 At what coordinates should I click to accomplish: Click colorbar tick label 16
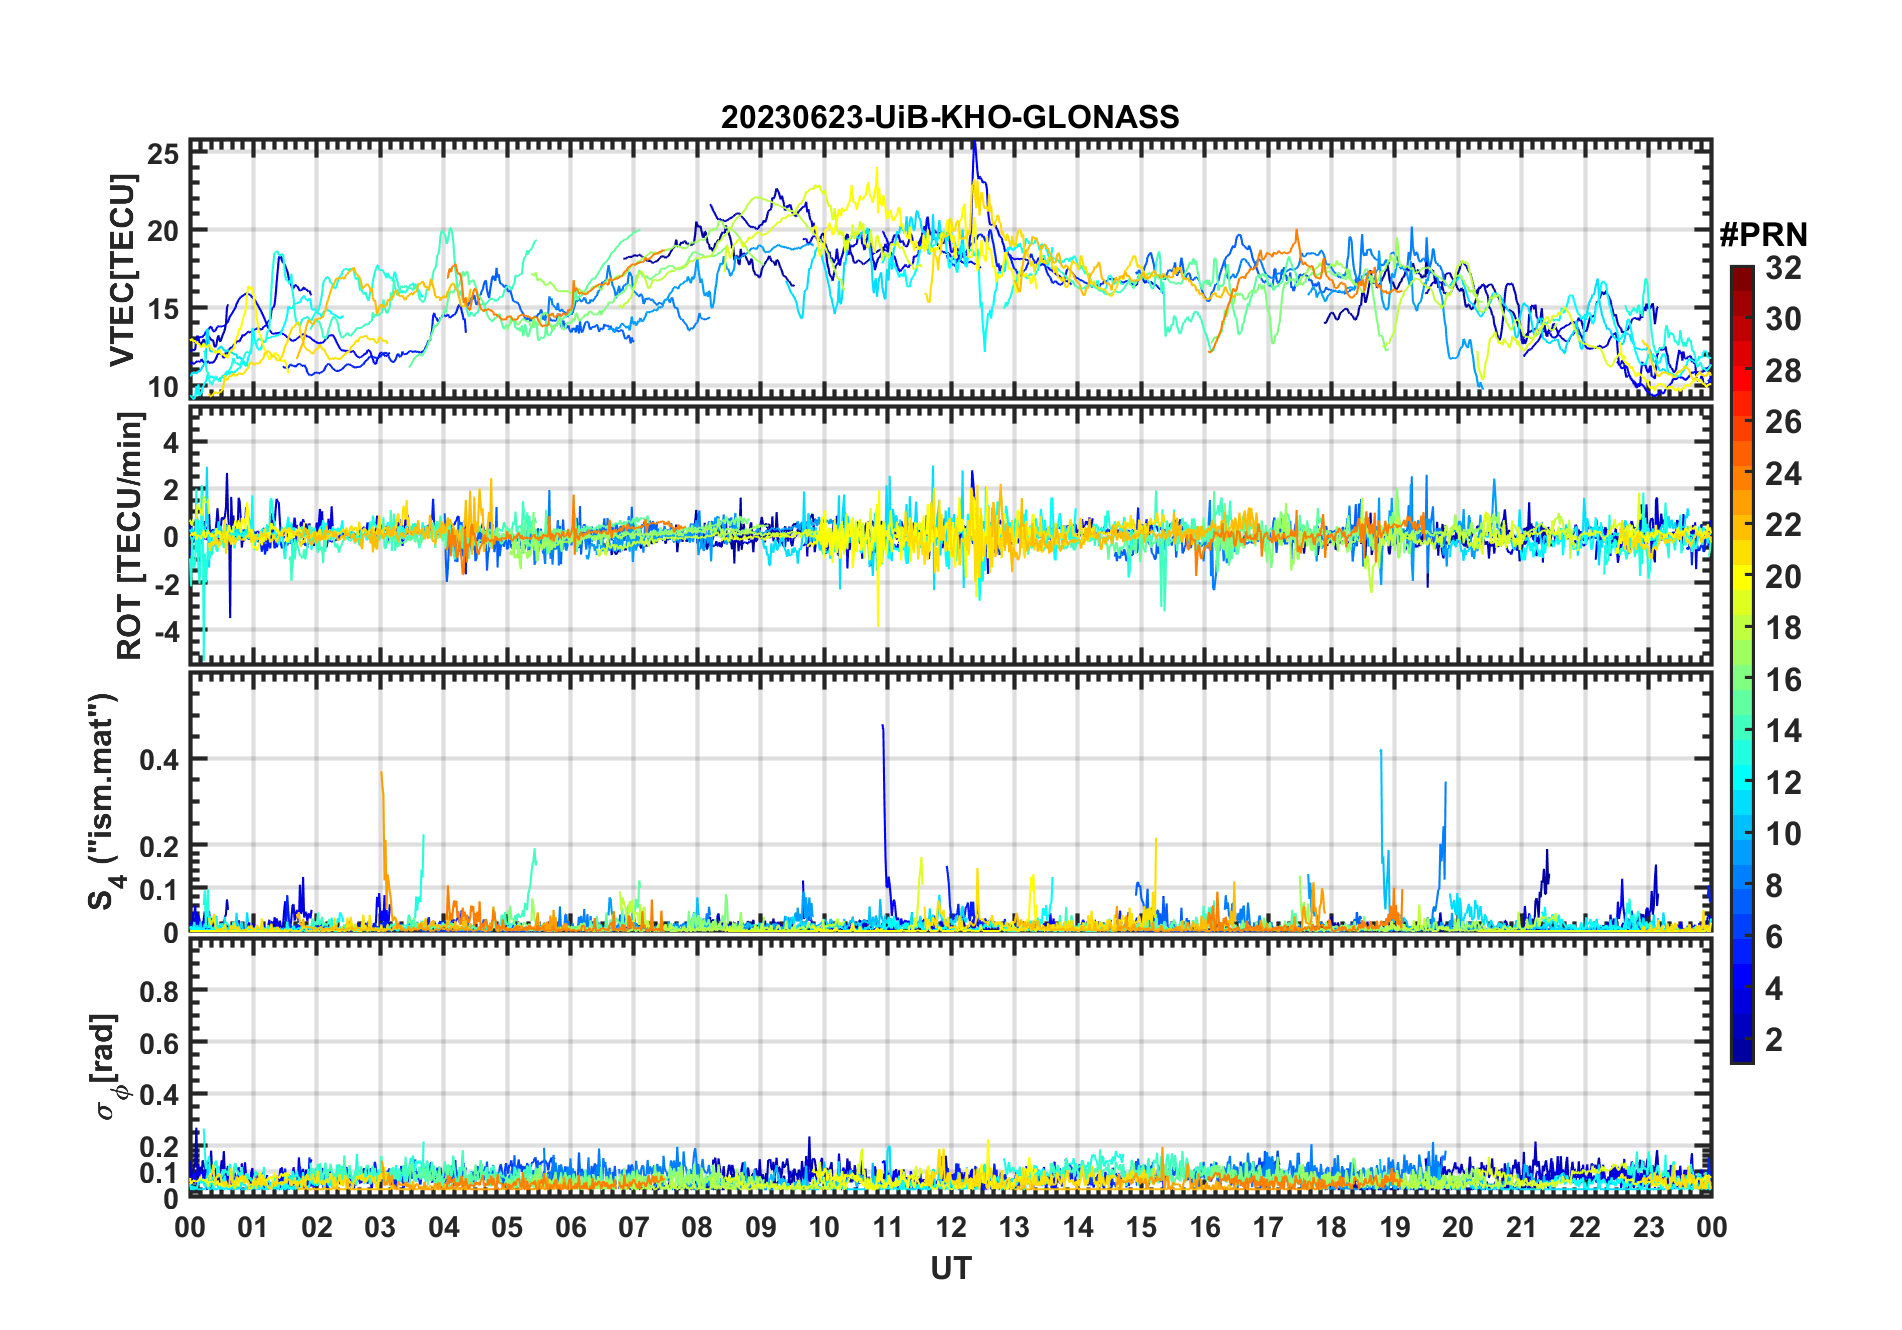point(1783,680)
